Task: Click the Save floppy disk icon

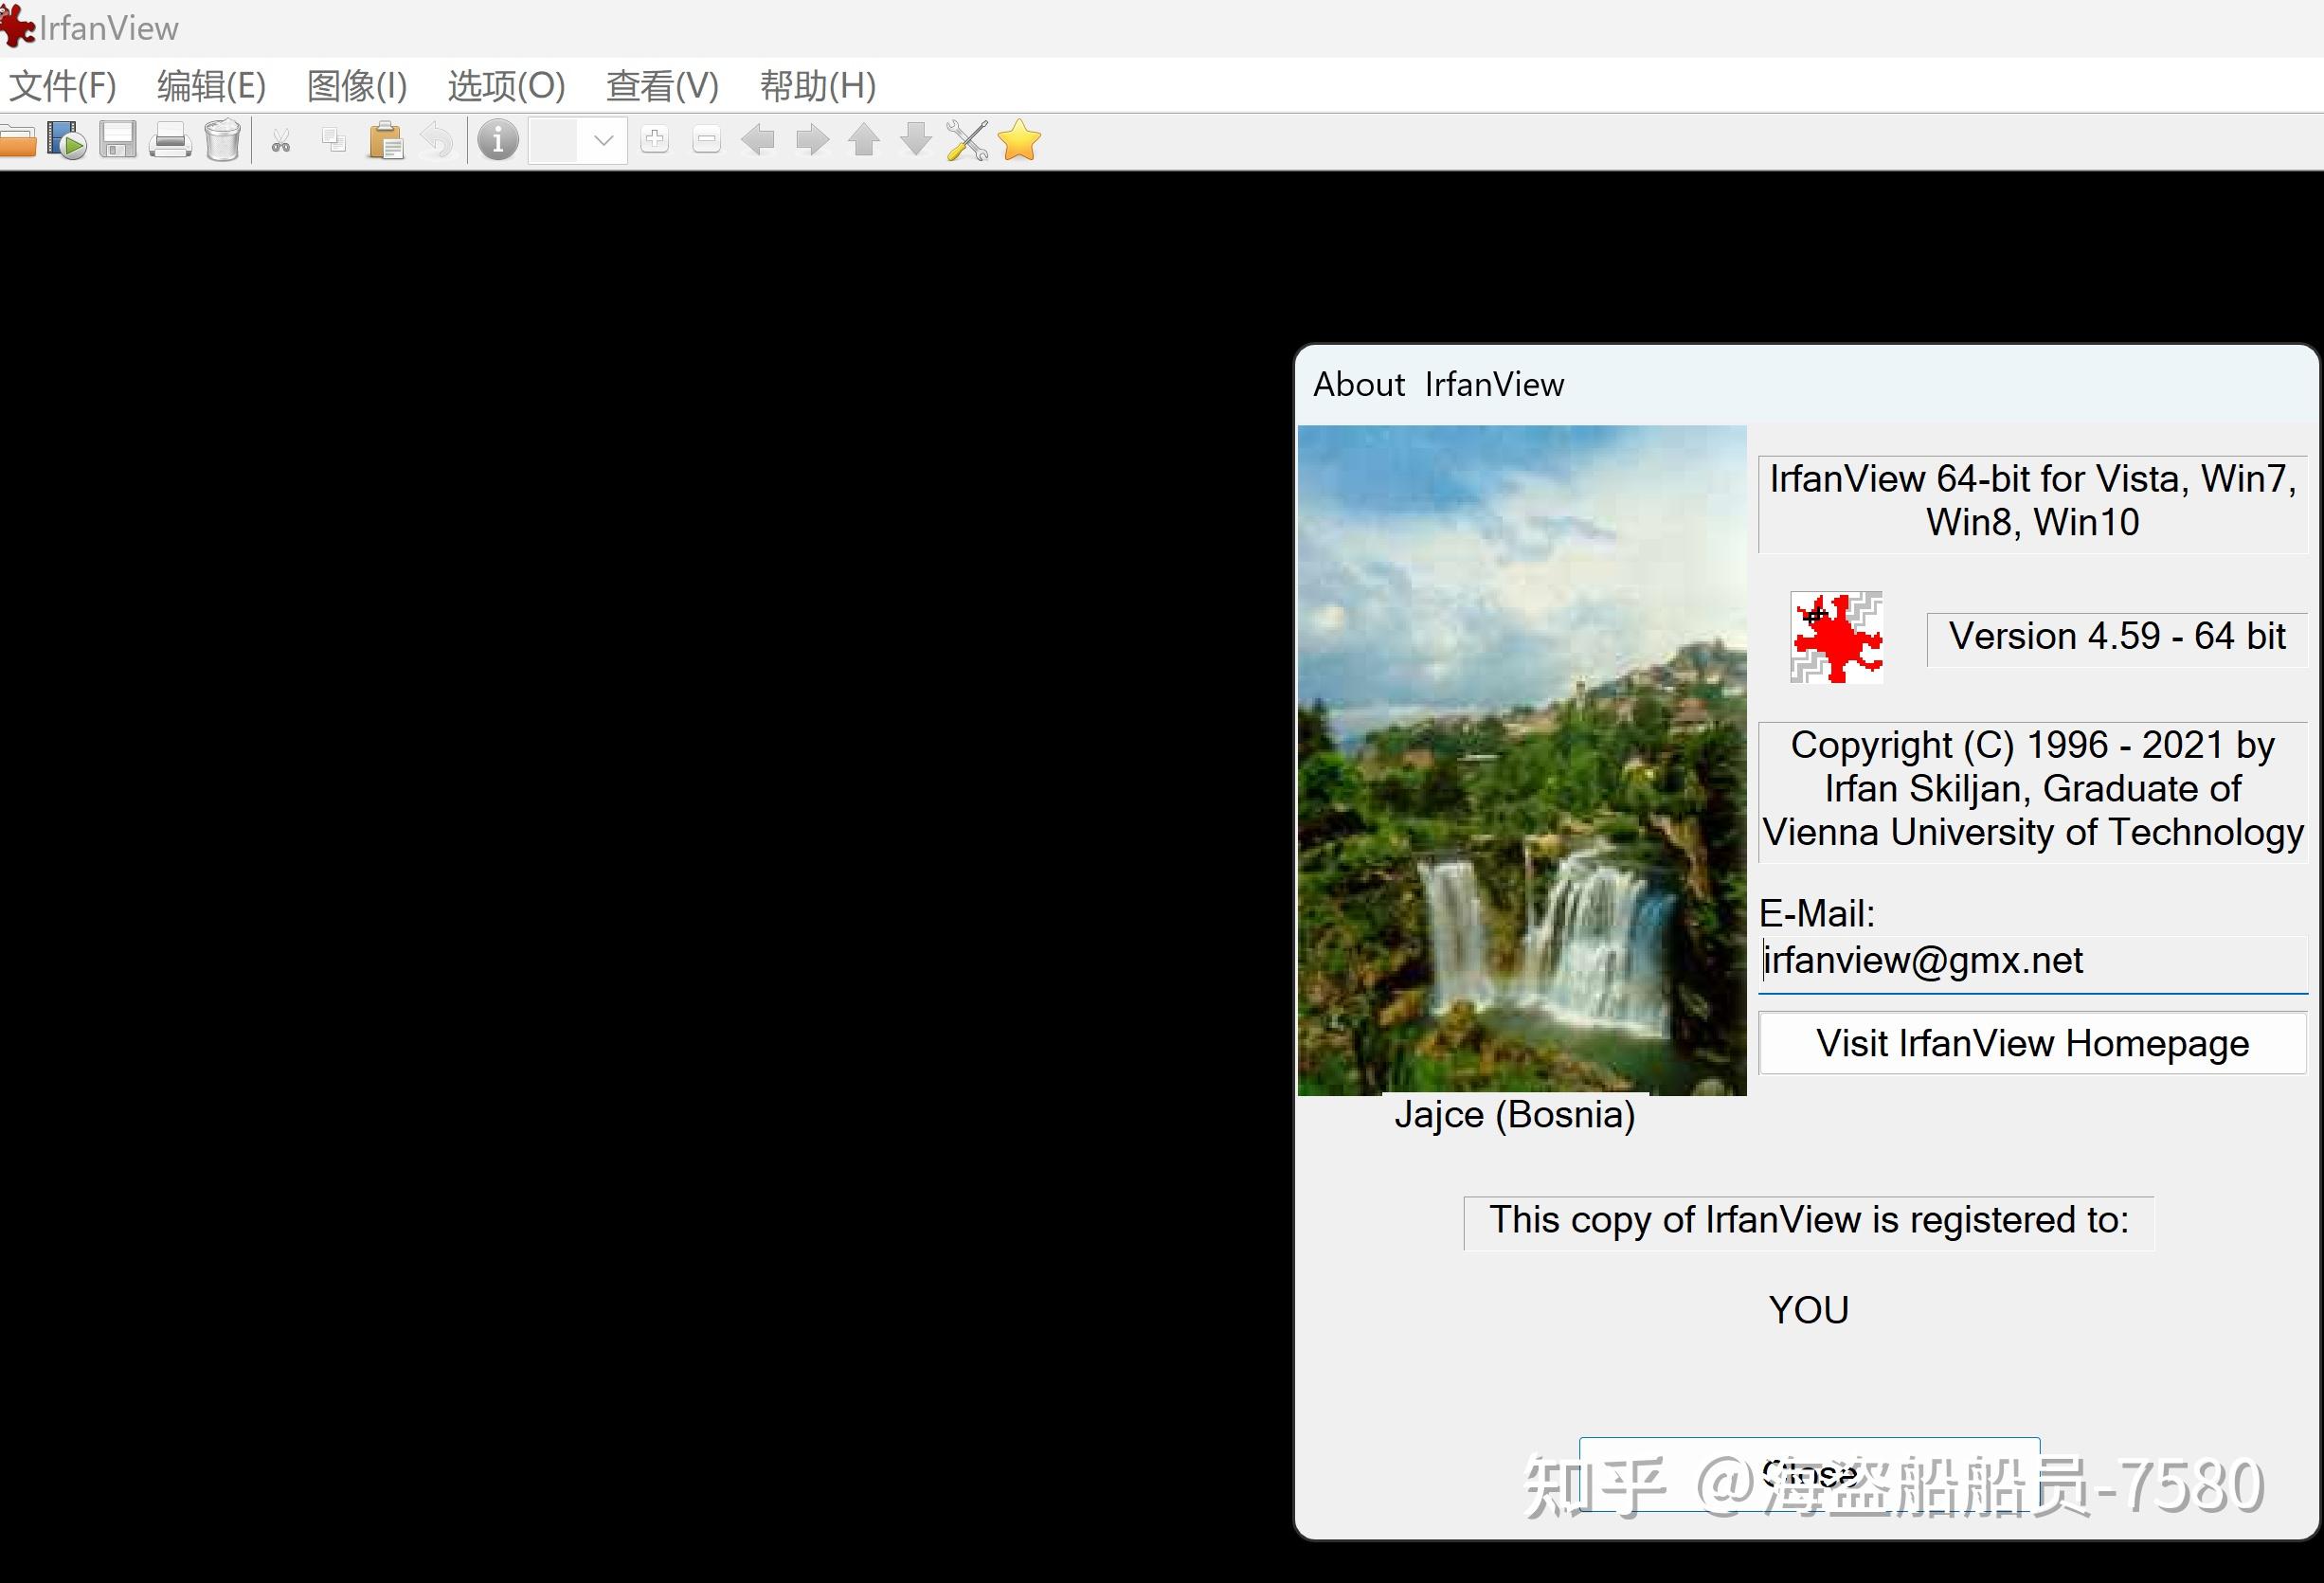Action: point(118,141)
